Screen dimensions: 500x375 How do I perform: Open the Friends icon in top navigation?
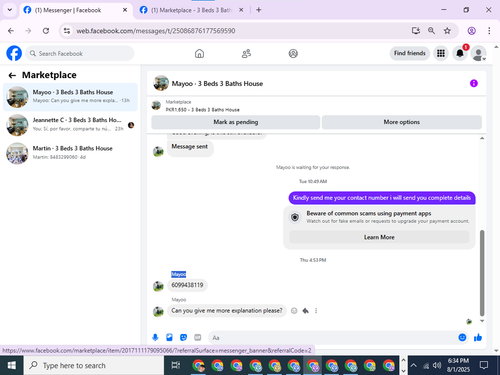tap(246, 53)
